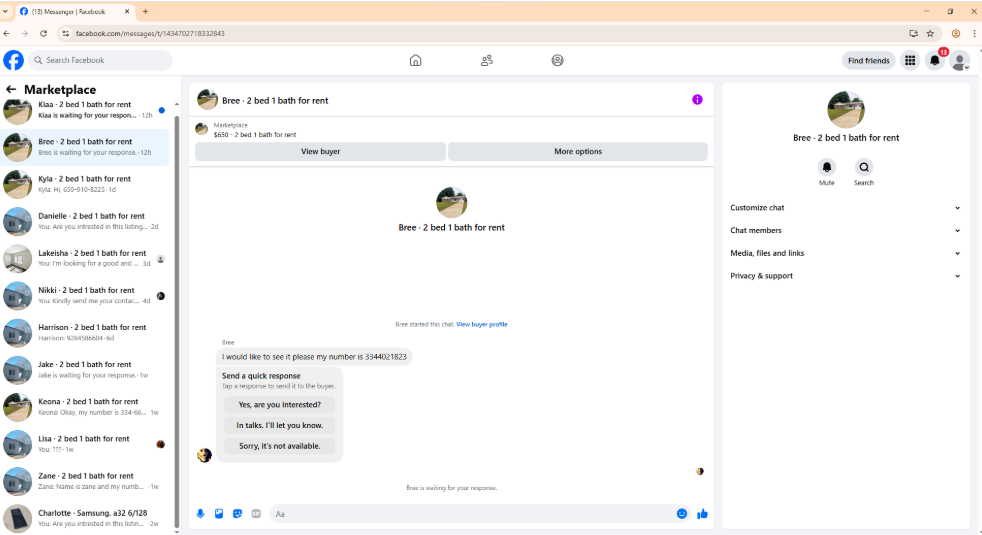Viewport: 982px width, 535px height.
Task: Open the Jake 2 bed 1 bath conversation
Action: click(x=85, y=370)
